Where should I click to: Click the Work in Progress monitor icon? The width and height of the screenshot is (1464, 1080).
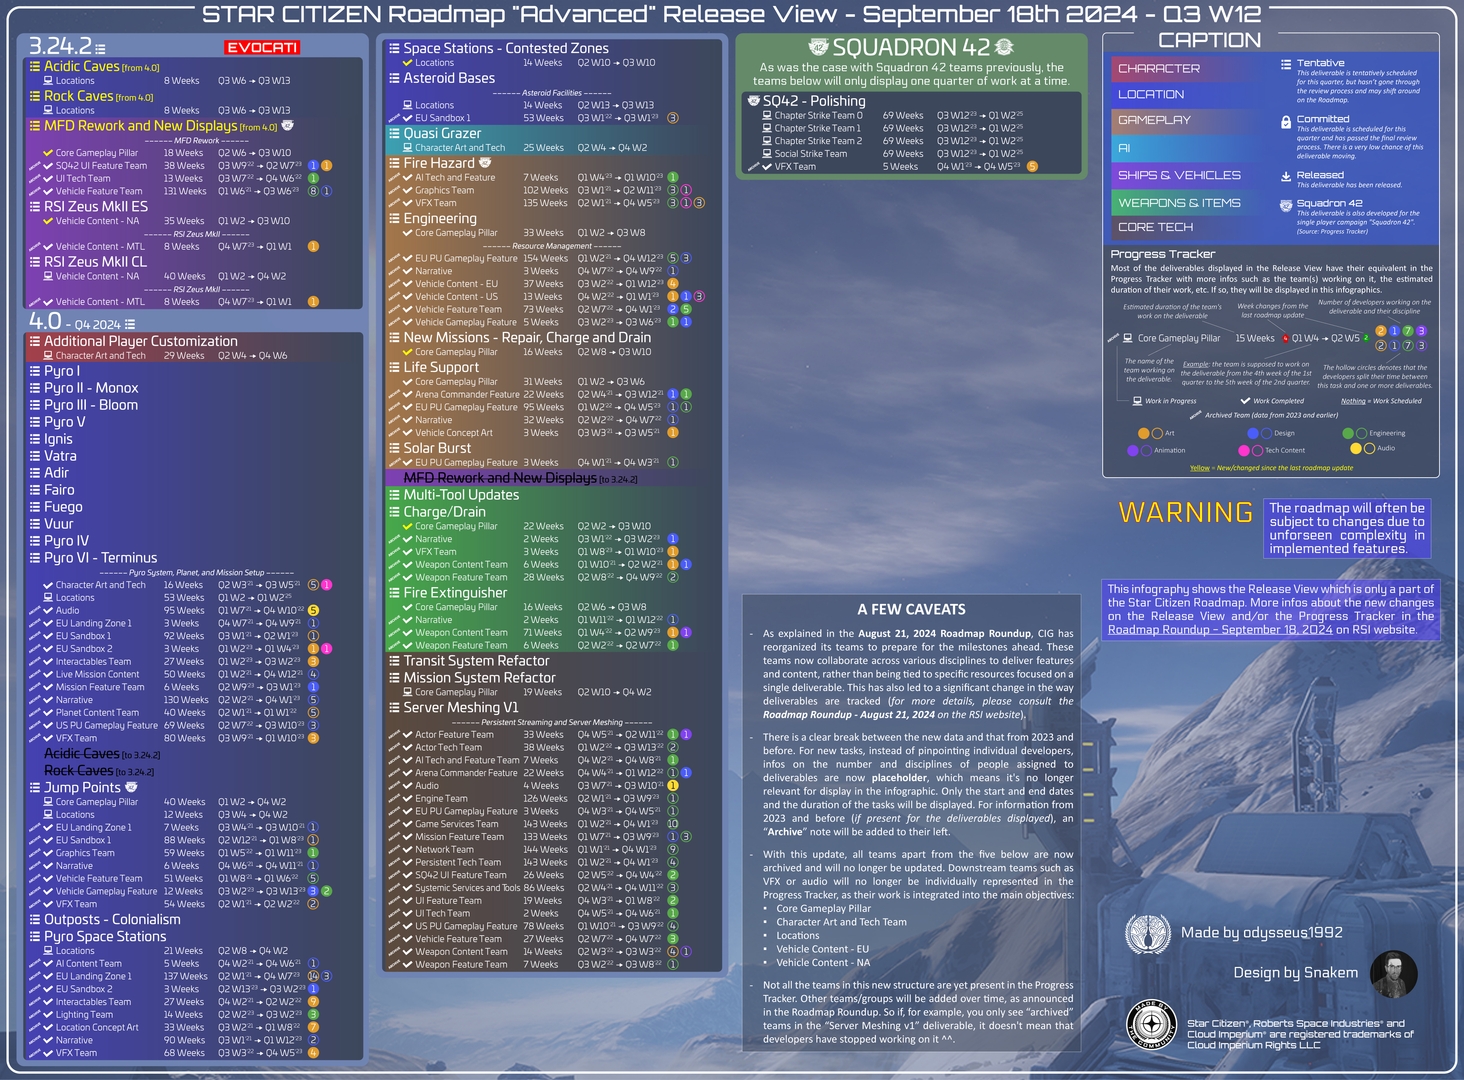(x=1136, y=401)
